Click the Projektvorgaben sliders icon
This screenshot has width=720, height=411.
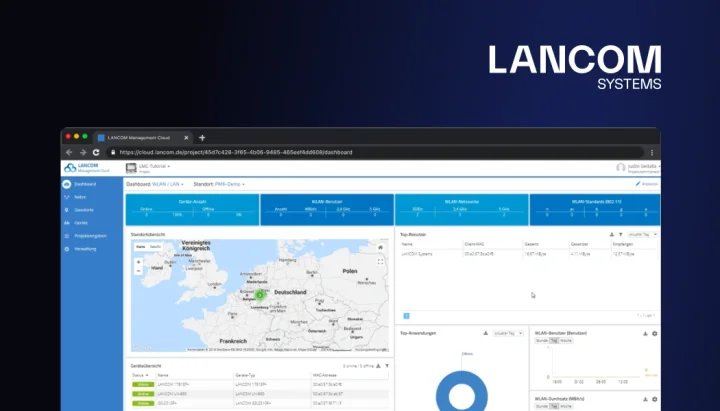(x=67, y=236)
